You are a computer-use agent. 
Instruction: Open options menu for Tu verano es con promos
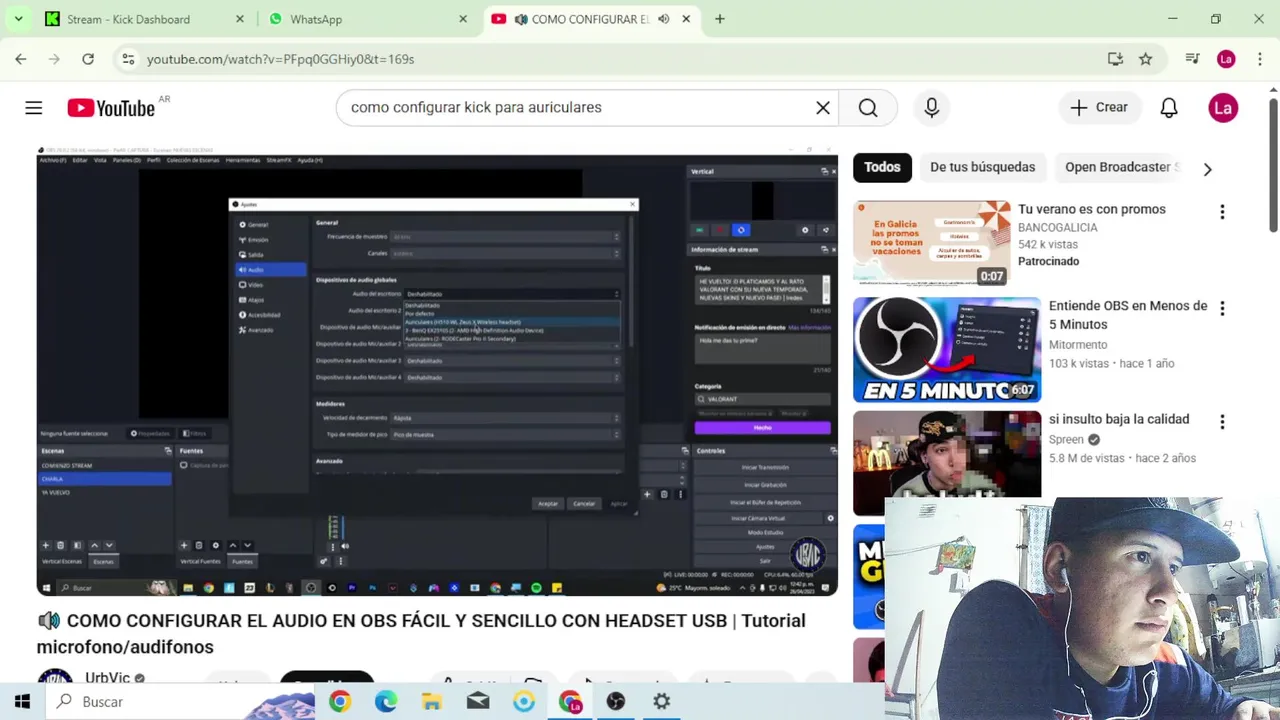click(x=1222, y=212)
